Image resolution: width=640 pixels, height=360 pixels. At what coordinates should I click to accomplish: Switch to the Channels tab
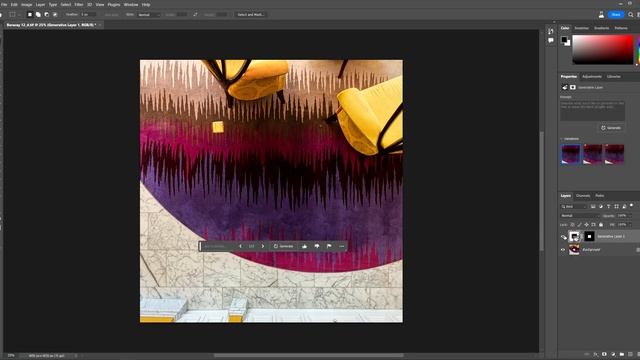click(583, 196)
